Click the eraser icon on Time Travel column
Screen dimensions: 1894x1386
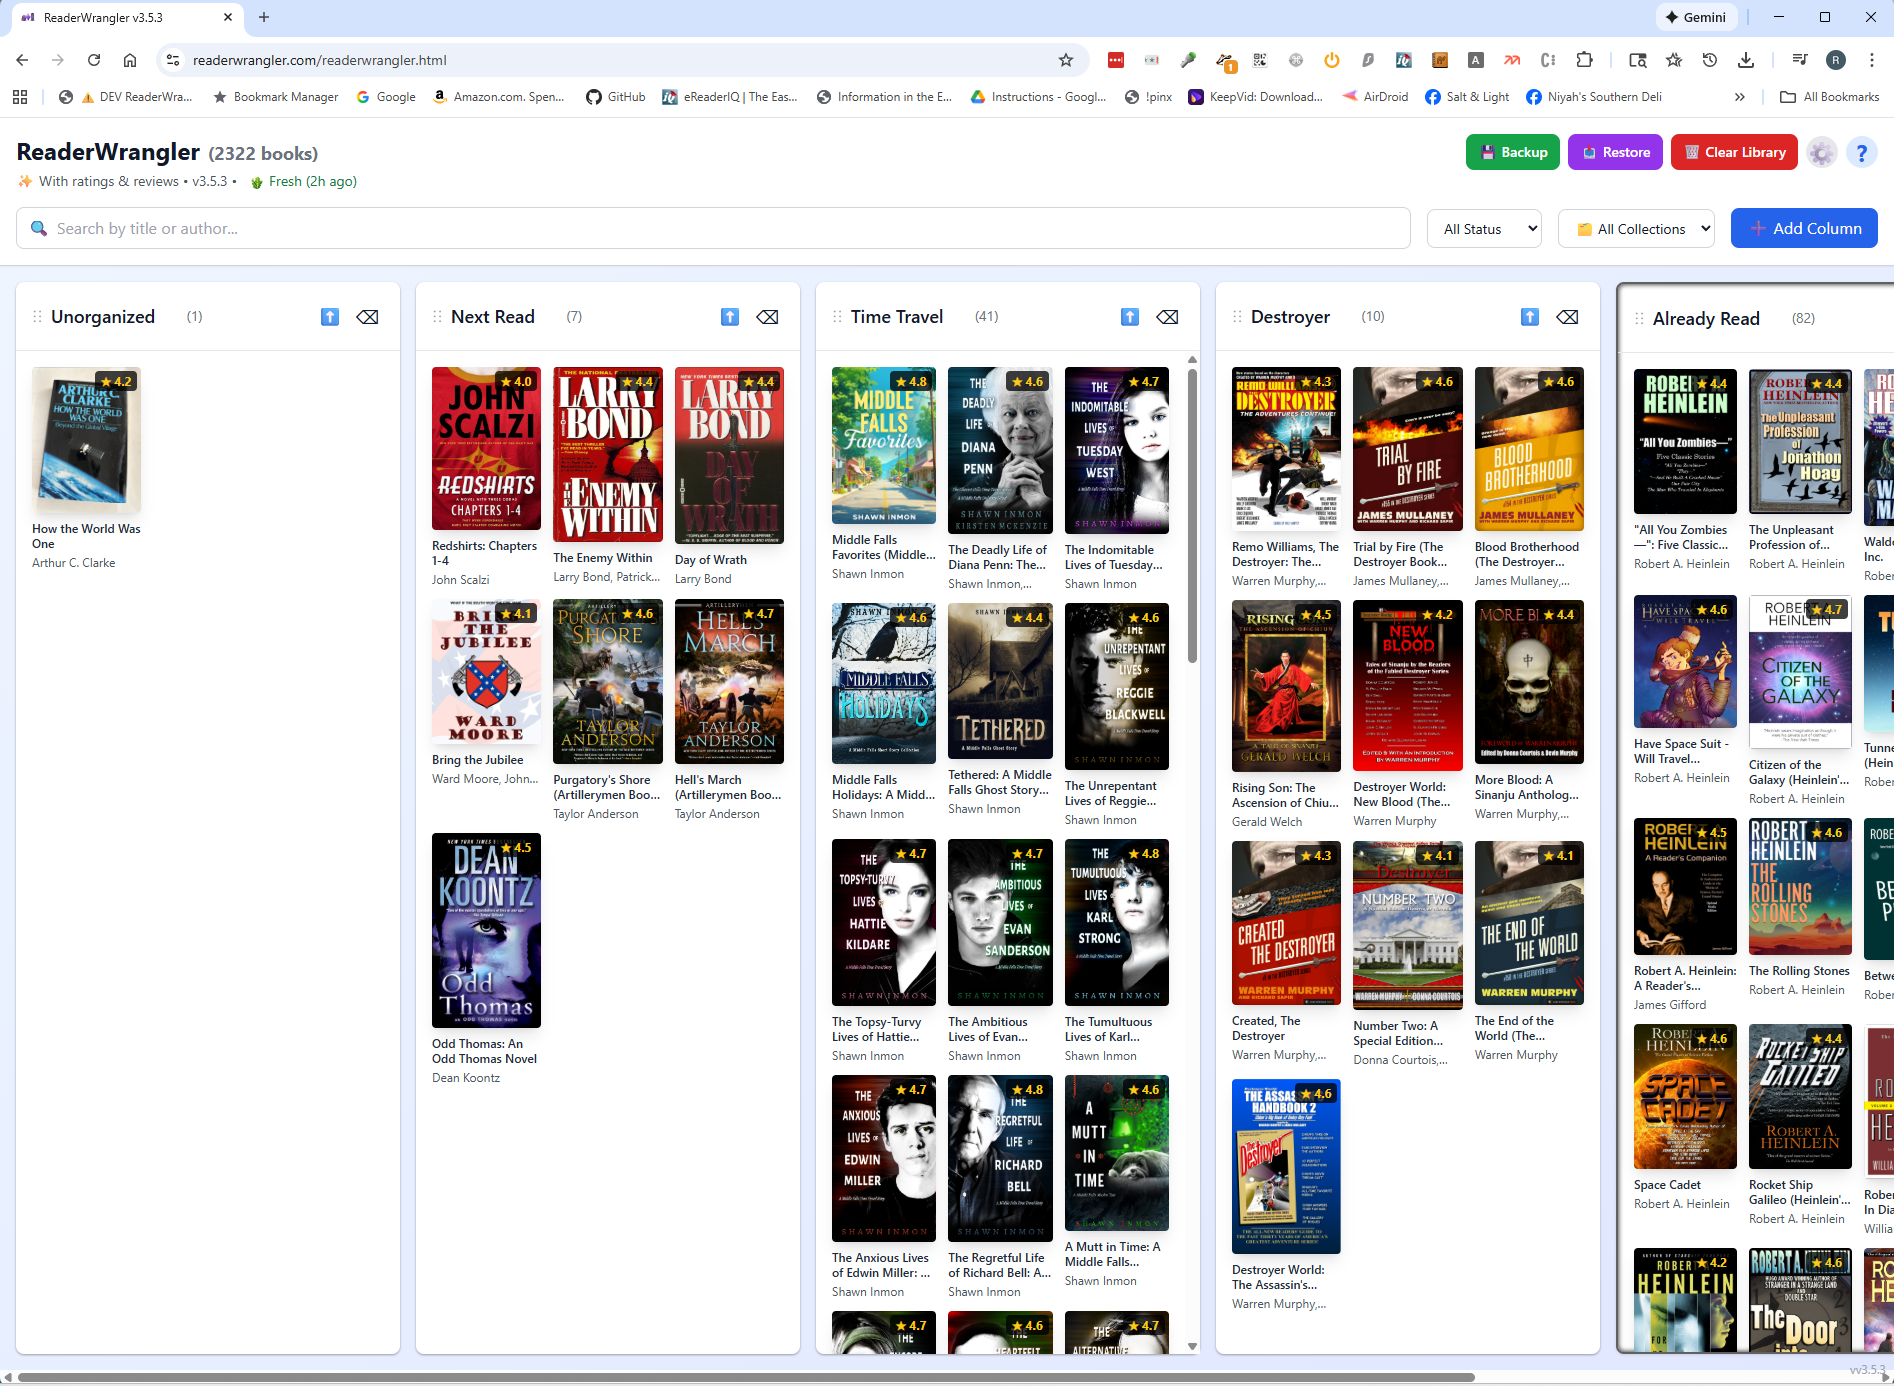pos(1167,316)
